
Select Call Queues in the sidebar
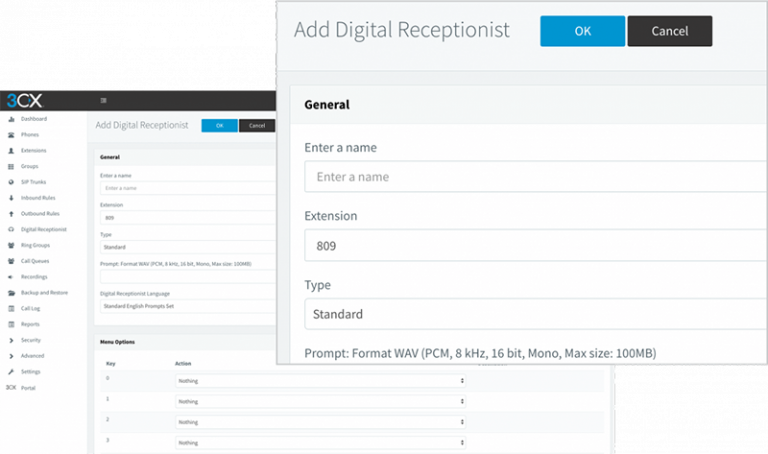click(x=35, y=261)
